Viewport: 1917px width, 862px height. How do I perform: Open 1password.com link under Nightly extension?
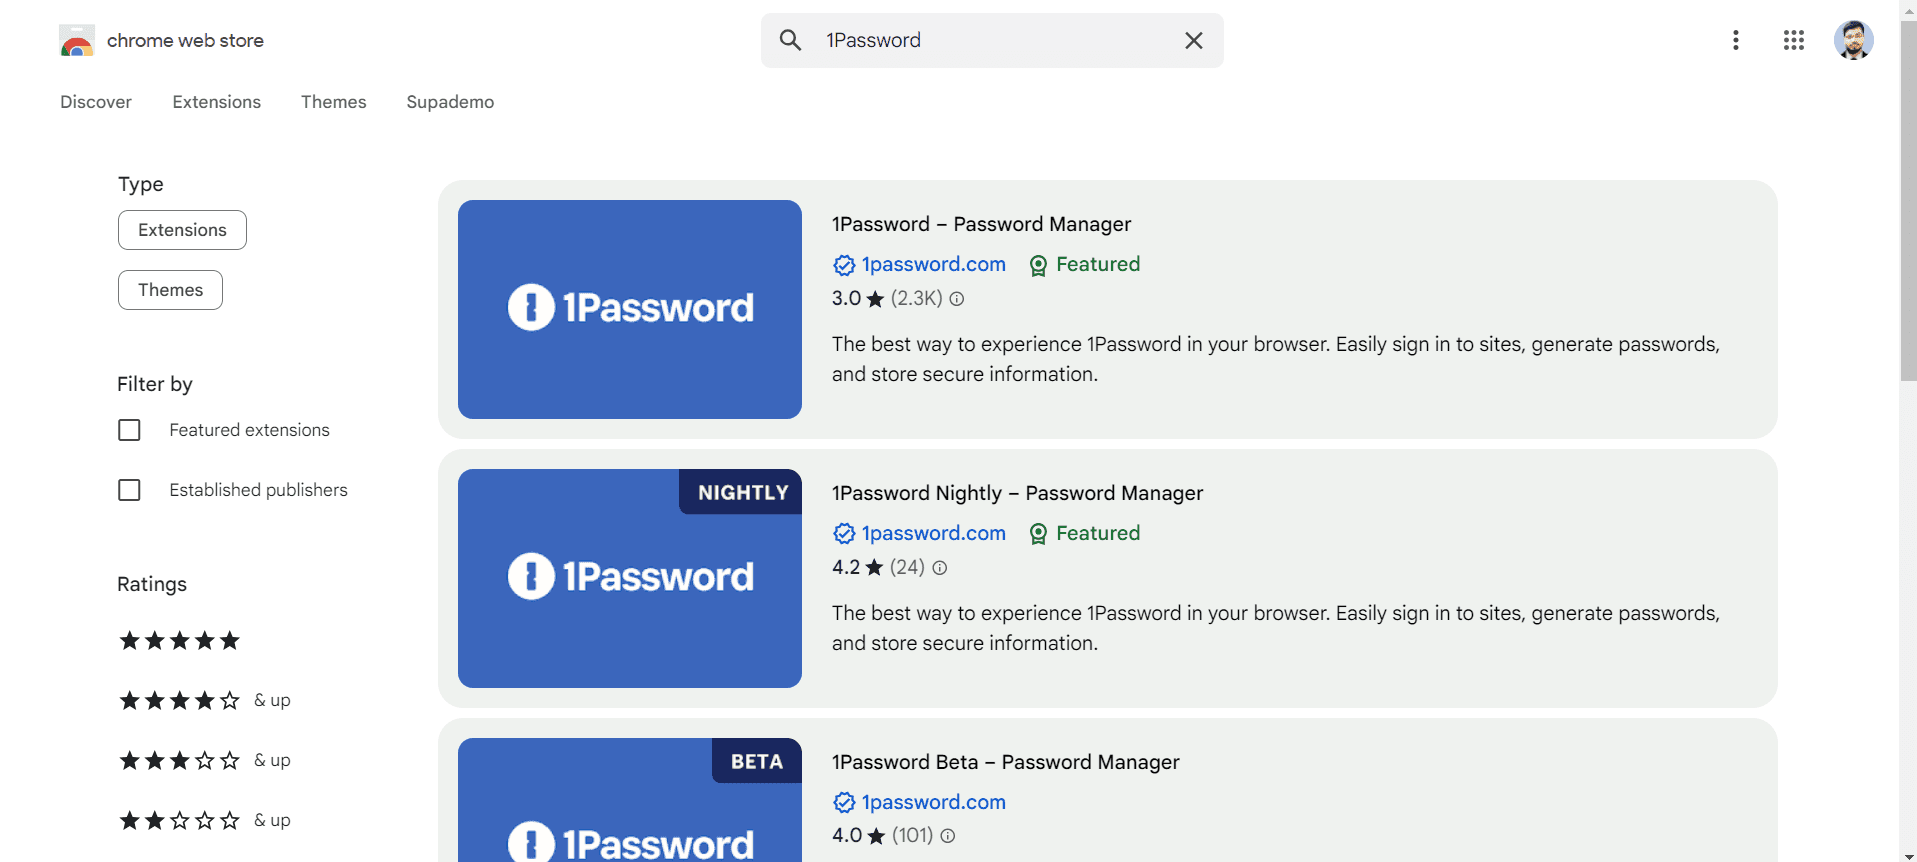point(933,533)
